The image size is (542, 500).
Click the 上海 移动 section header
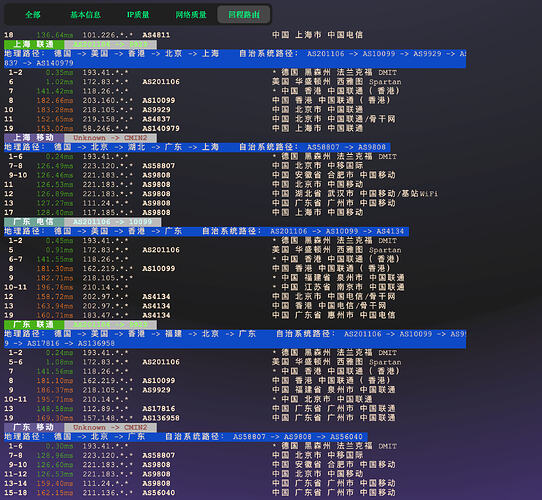[34, 138]
